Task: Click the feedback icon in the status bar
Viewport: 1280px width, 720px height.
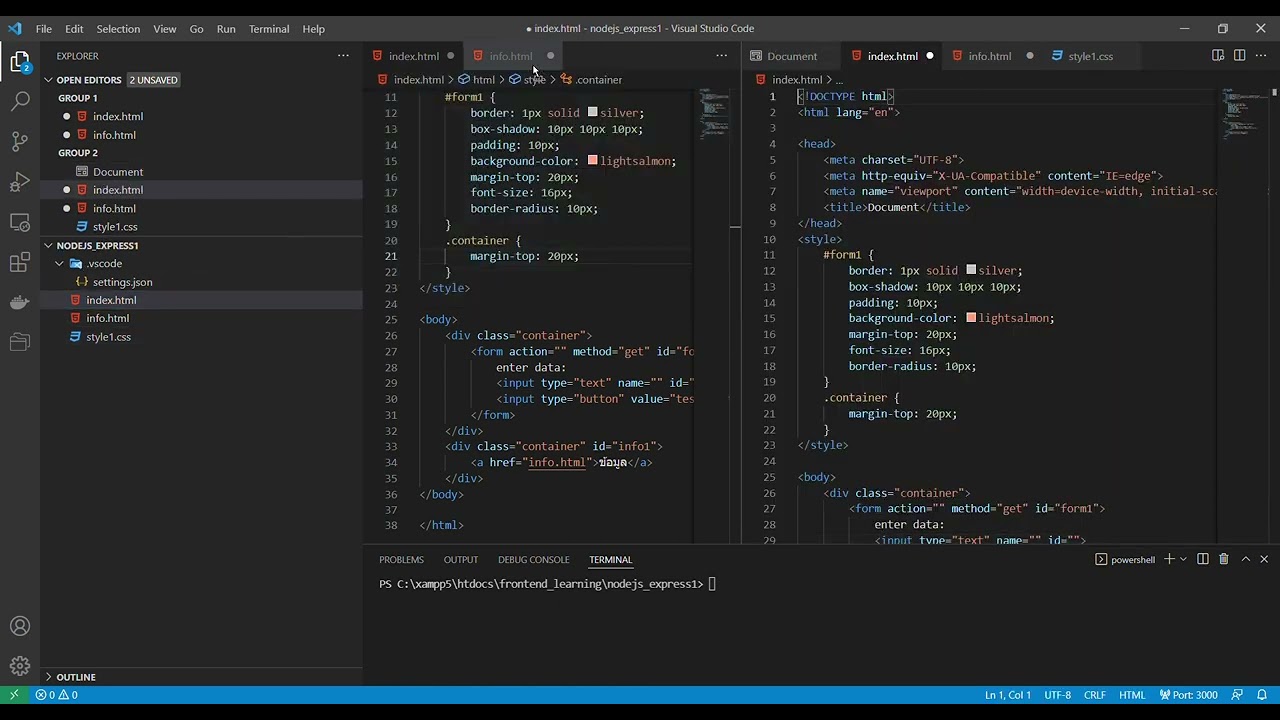Action: click(1237, 695)
